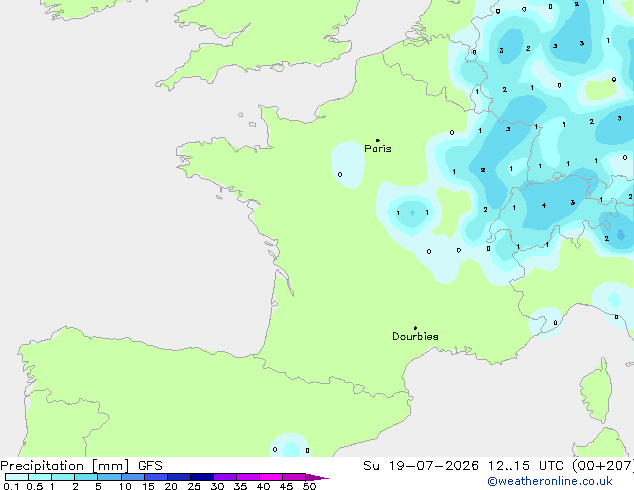
Task: Click the legend label '0.1'
Action: 11,486
